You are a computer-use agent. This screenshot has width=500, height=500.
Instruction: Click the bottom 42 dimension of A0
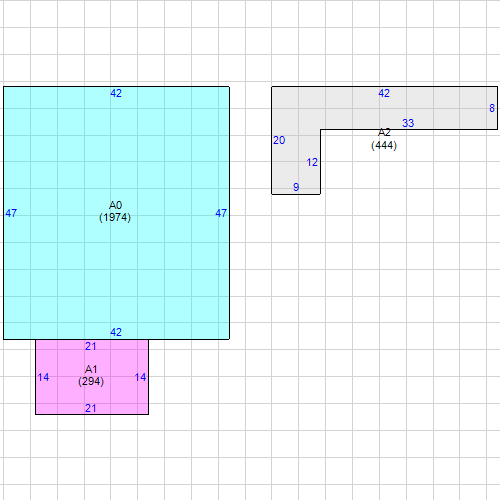point(116,332)
